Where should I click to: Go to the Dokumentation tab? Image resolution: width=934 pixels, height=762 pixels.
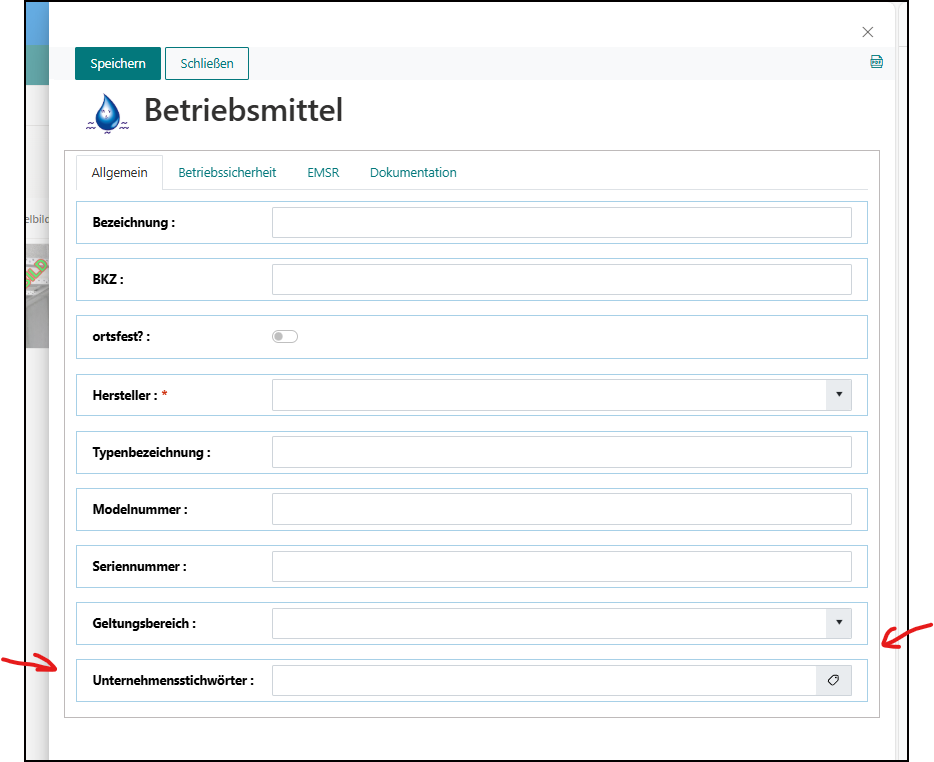pyautogui.click(x=413, y=172)
